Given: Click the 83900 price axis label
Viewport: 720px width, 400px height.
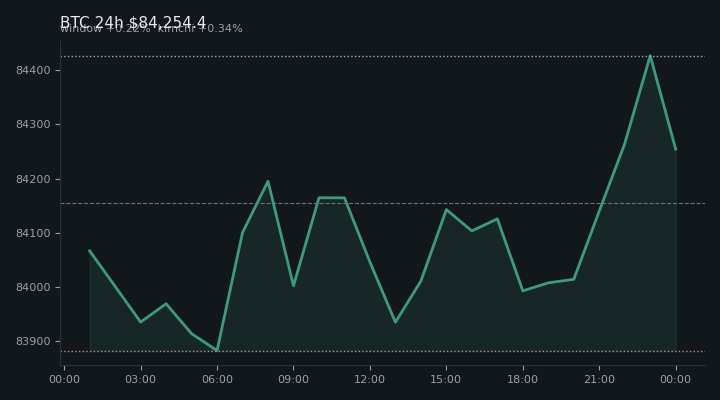Looking at the screenshot, I should [33, 341].
